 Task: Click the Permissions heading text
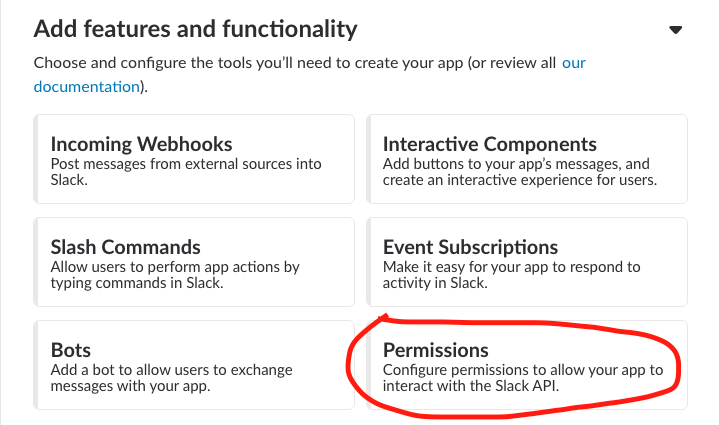click(436, 350)
